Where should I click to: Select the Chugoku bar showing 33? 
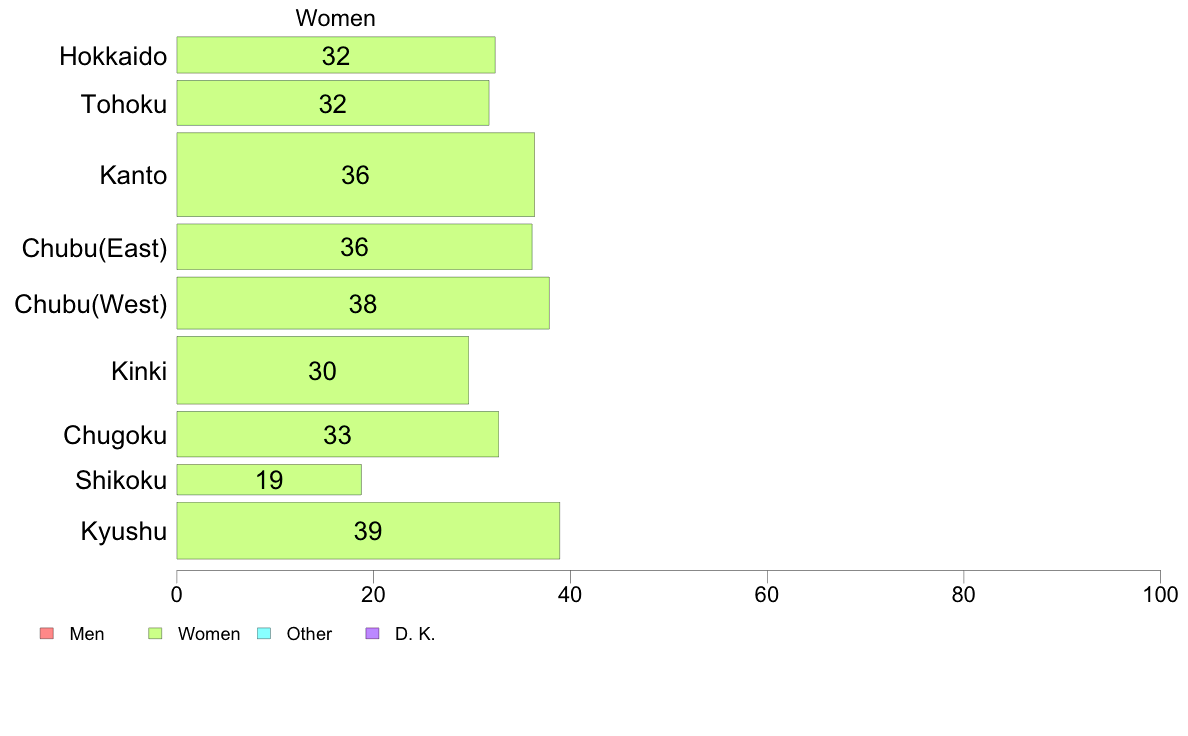tap(337, 434)
